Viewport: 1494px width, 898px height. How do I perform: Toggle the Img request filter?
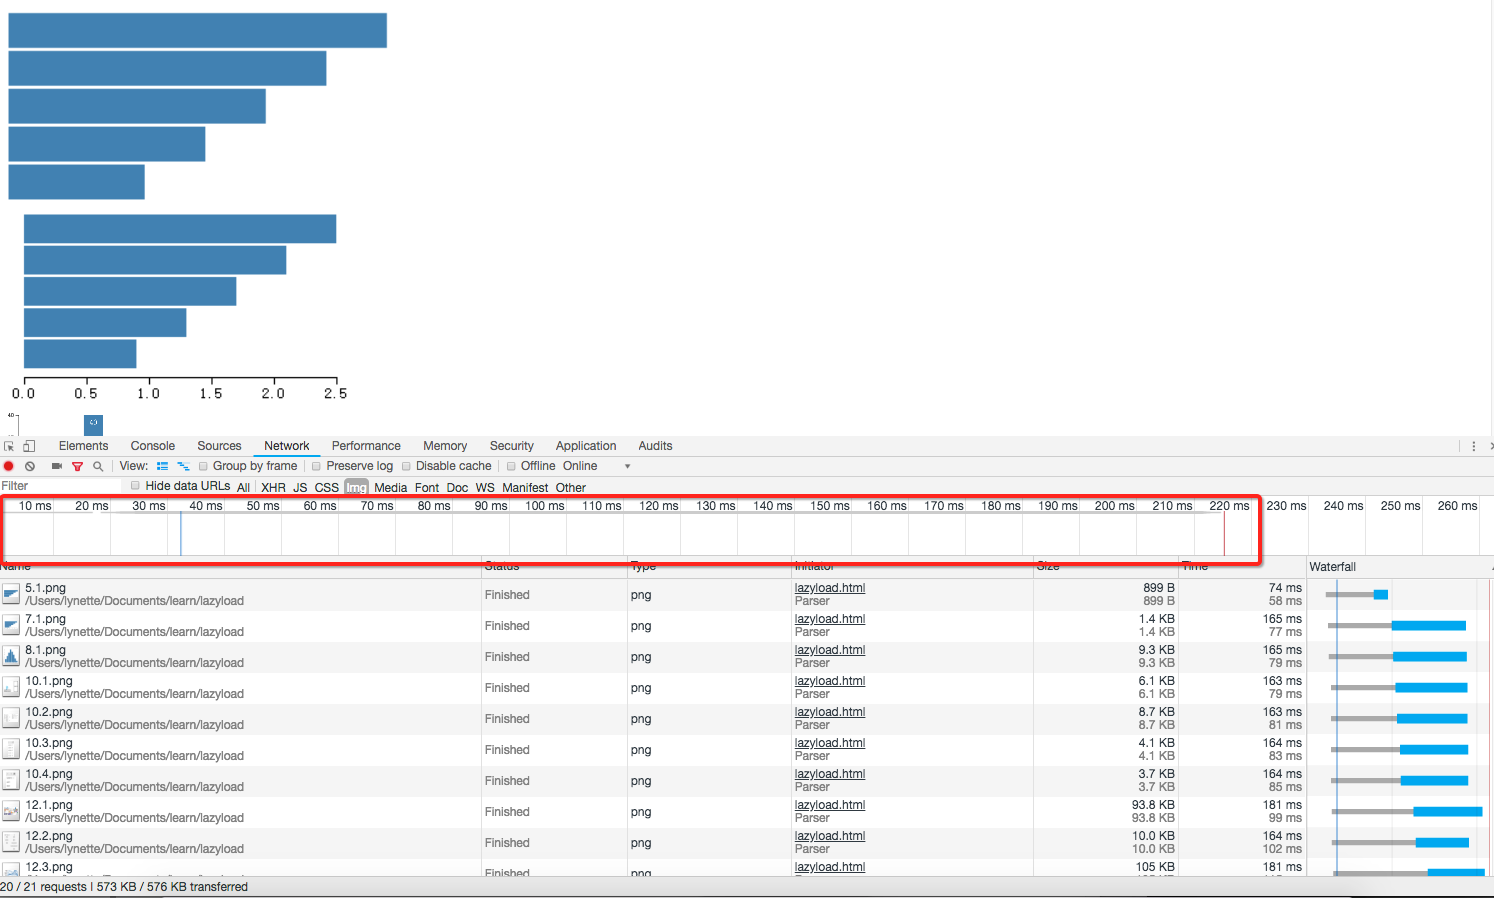tap(356, 488)
